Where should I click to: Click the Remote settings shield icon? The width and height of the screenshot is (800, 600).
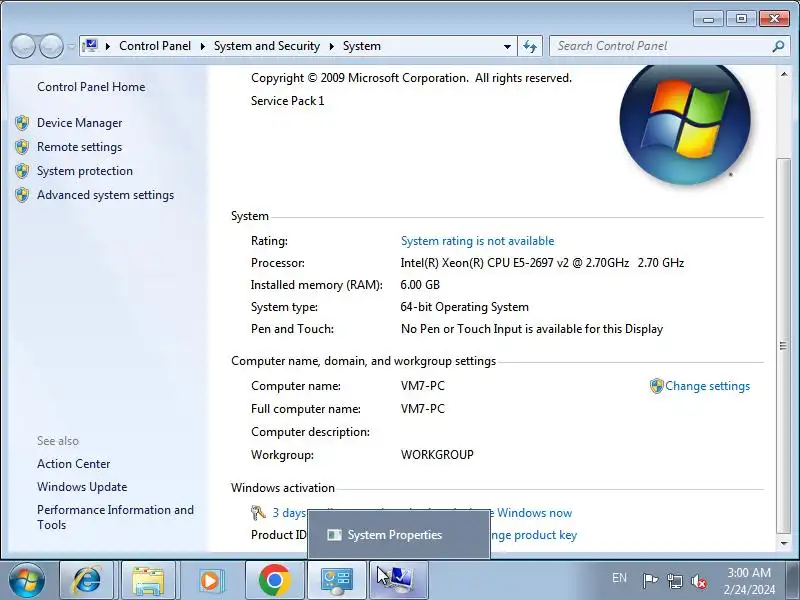click(22, 147)
